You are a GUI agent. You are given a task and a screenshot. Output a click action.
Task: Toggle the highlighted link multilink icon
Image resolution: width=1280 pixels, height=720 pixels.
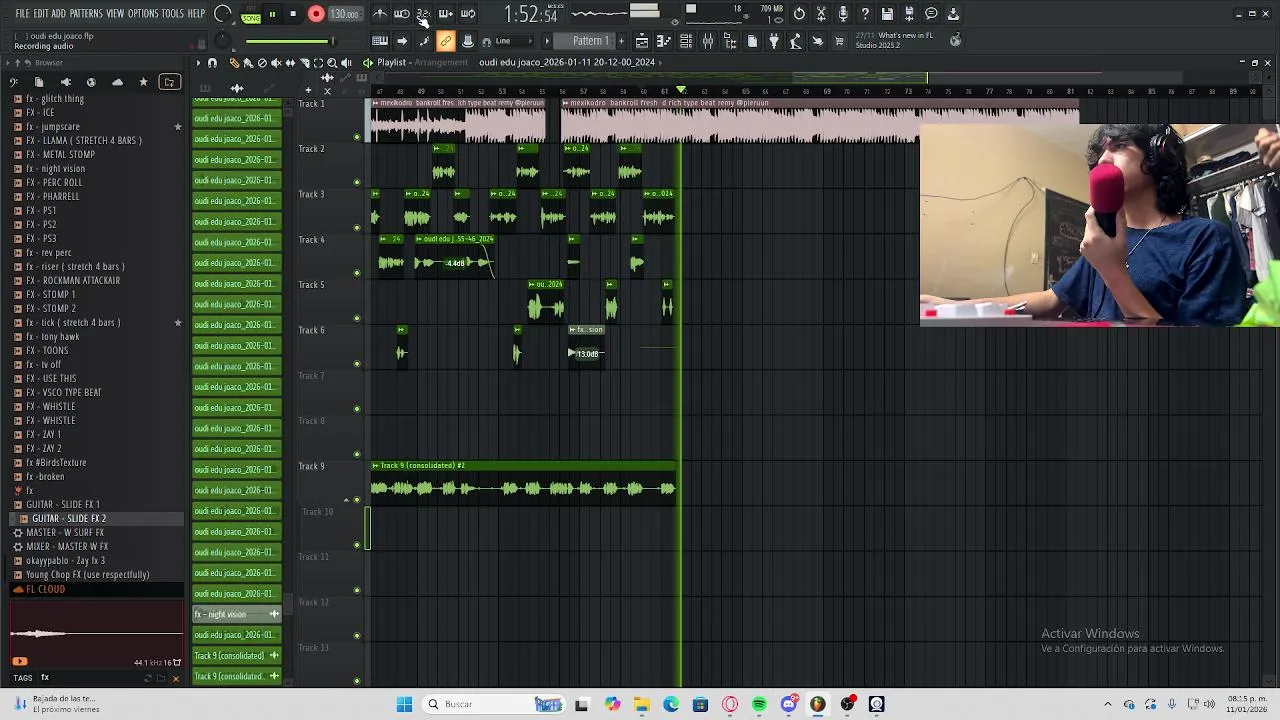click(x=446, y=41)
